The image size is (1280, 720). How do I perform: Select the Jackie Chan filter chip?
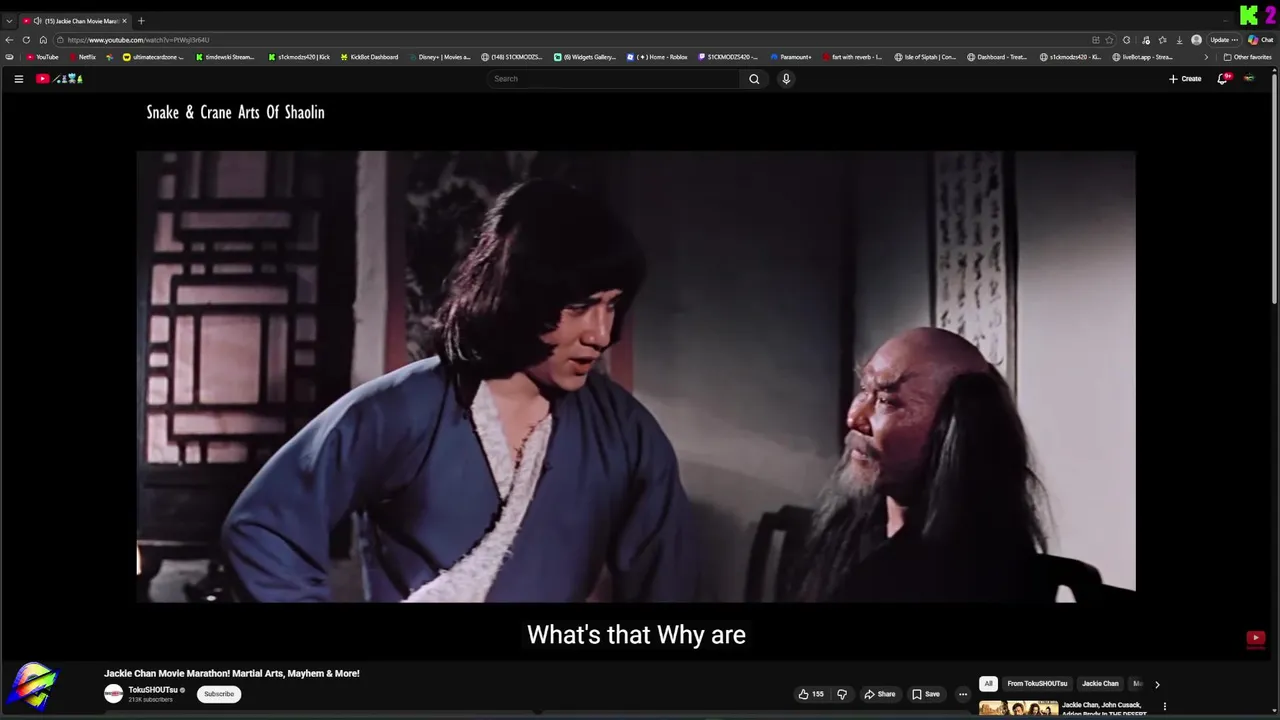pos(1100,684)
